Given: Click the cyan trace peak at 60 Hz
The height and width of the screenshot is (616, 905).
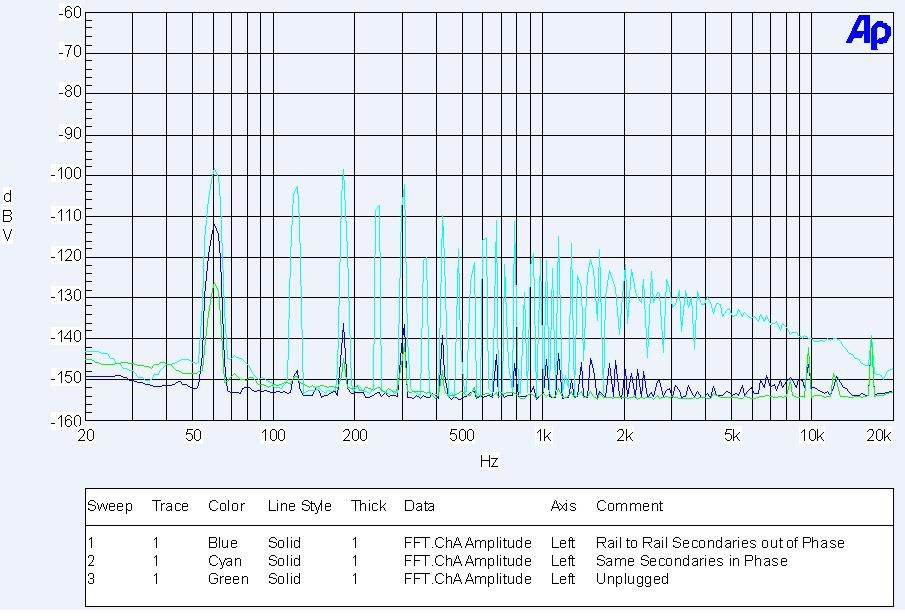Looking at the screenshot, I should coord(214,170).
